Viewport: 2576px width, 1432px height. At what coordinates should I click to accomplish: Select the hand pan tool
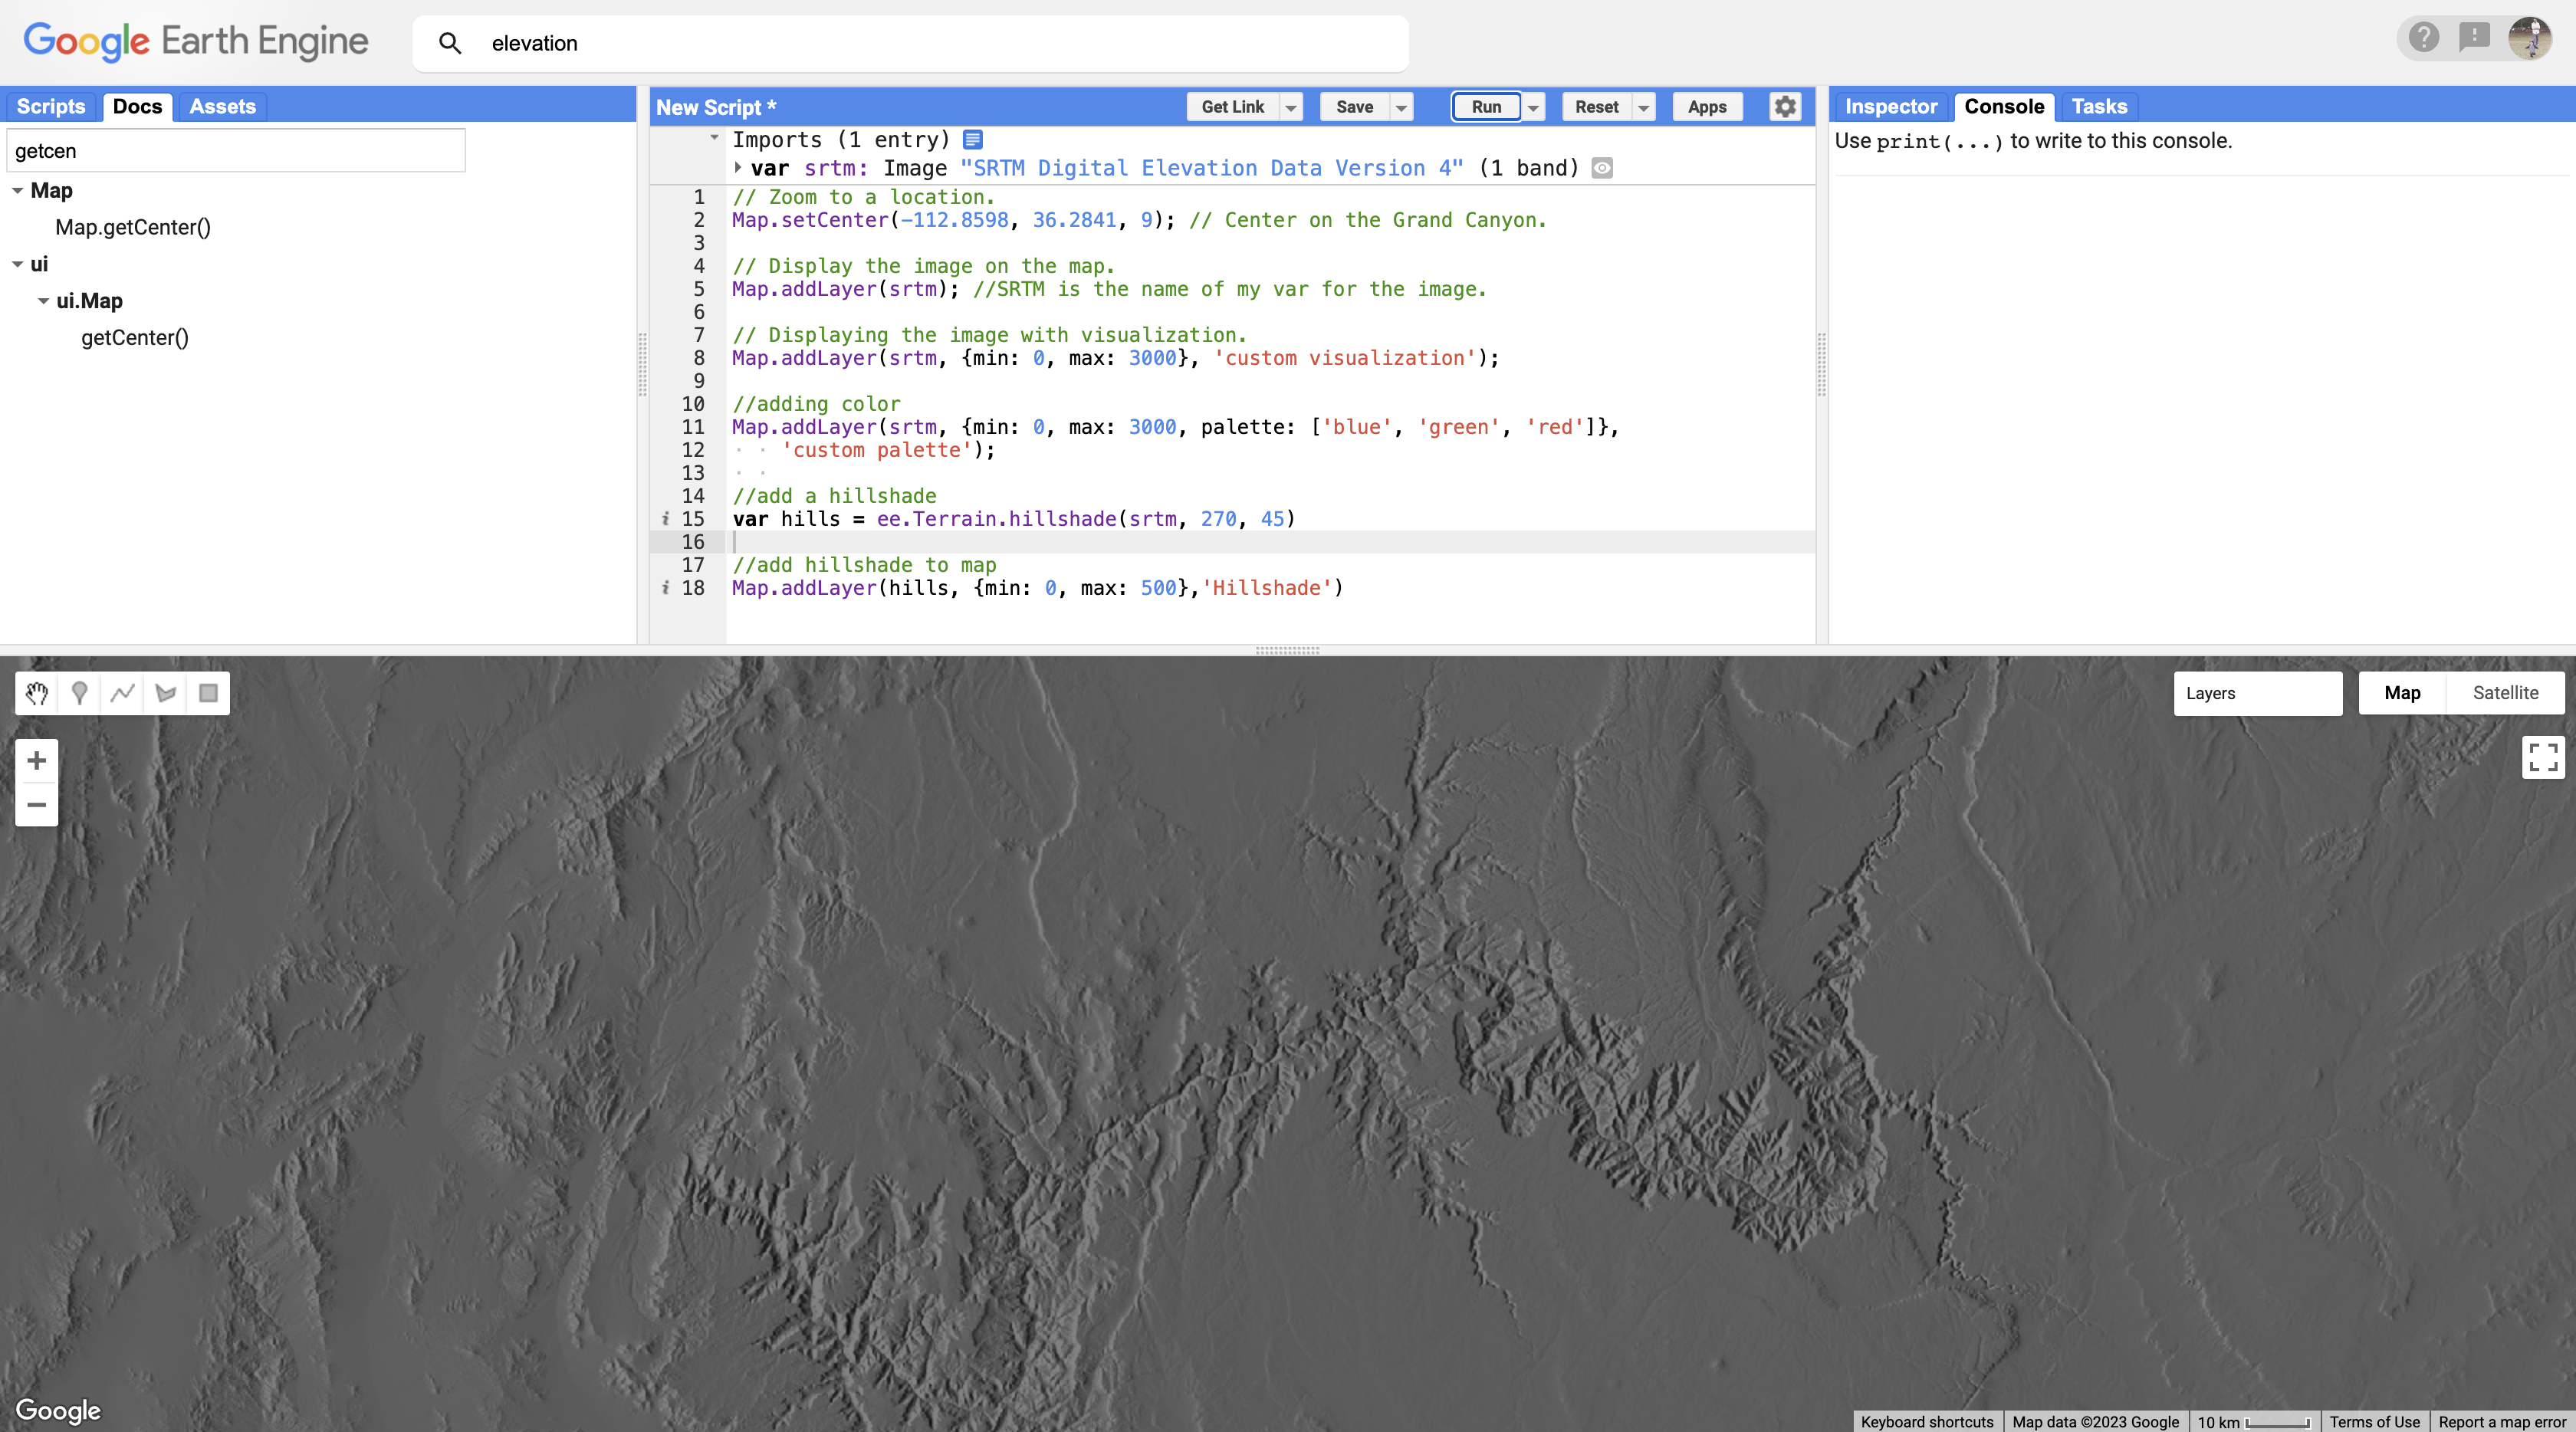point(37,693)
